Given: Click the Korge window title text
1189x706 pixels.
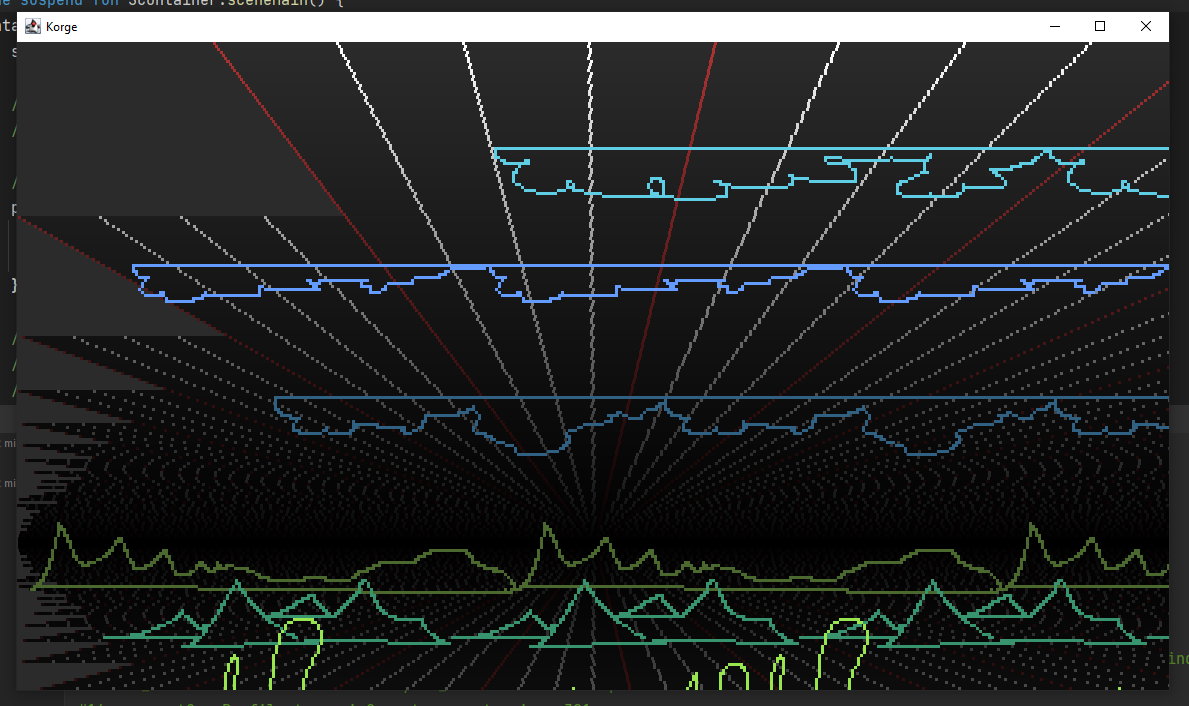Looking at the screenshot, I should click(x=61, y=27).
